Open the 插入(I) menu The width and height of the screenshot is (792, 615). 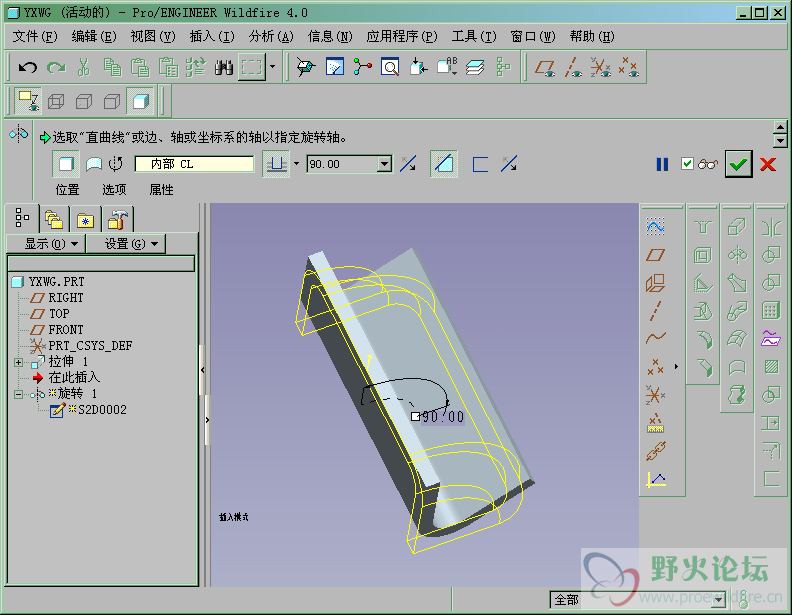(212, 36)
